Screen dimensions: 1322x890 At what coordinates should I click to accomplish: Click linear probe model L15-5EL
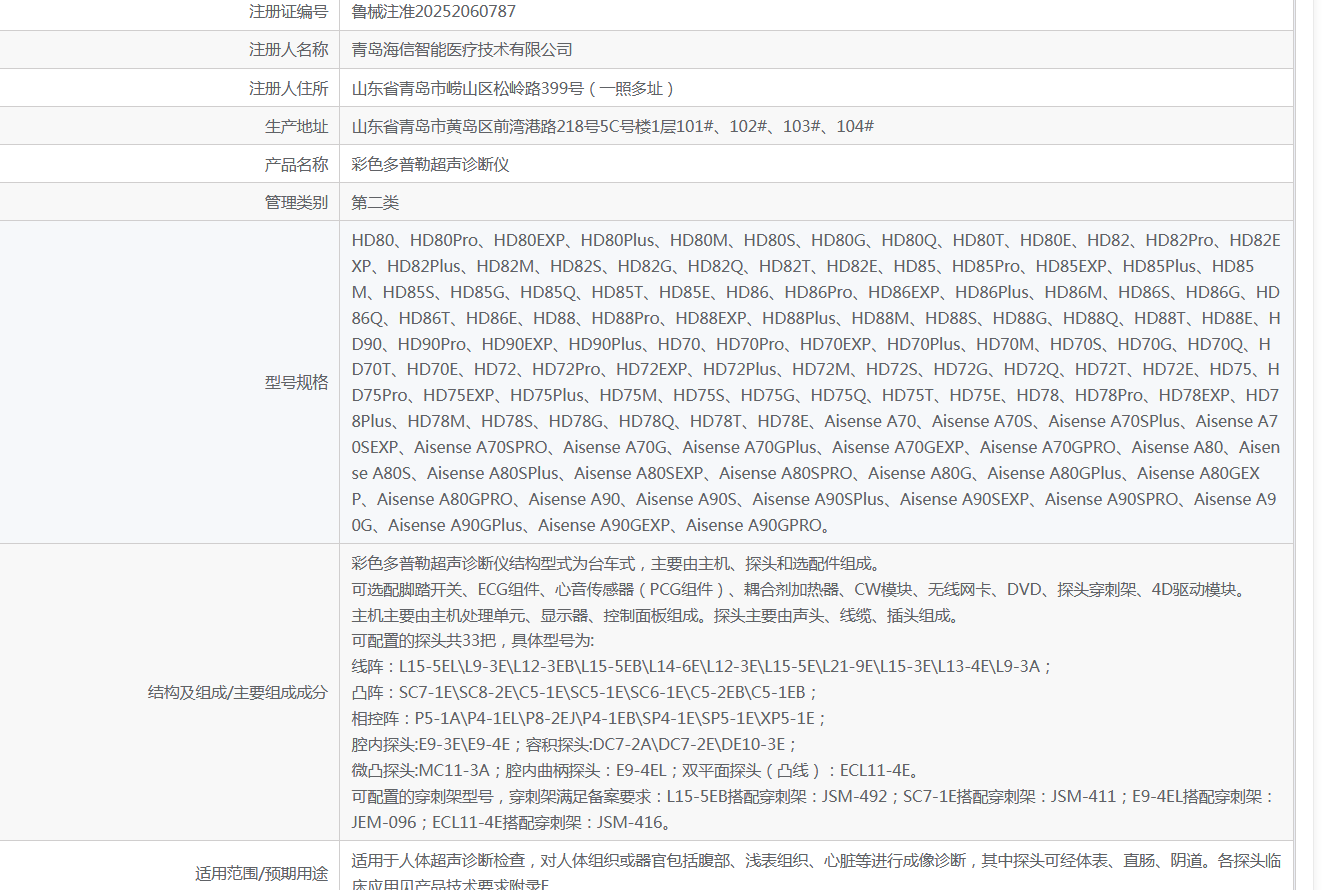[x=430, y=666]
